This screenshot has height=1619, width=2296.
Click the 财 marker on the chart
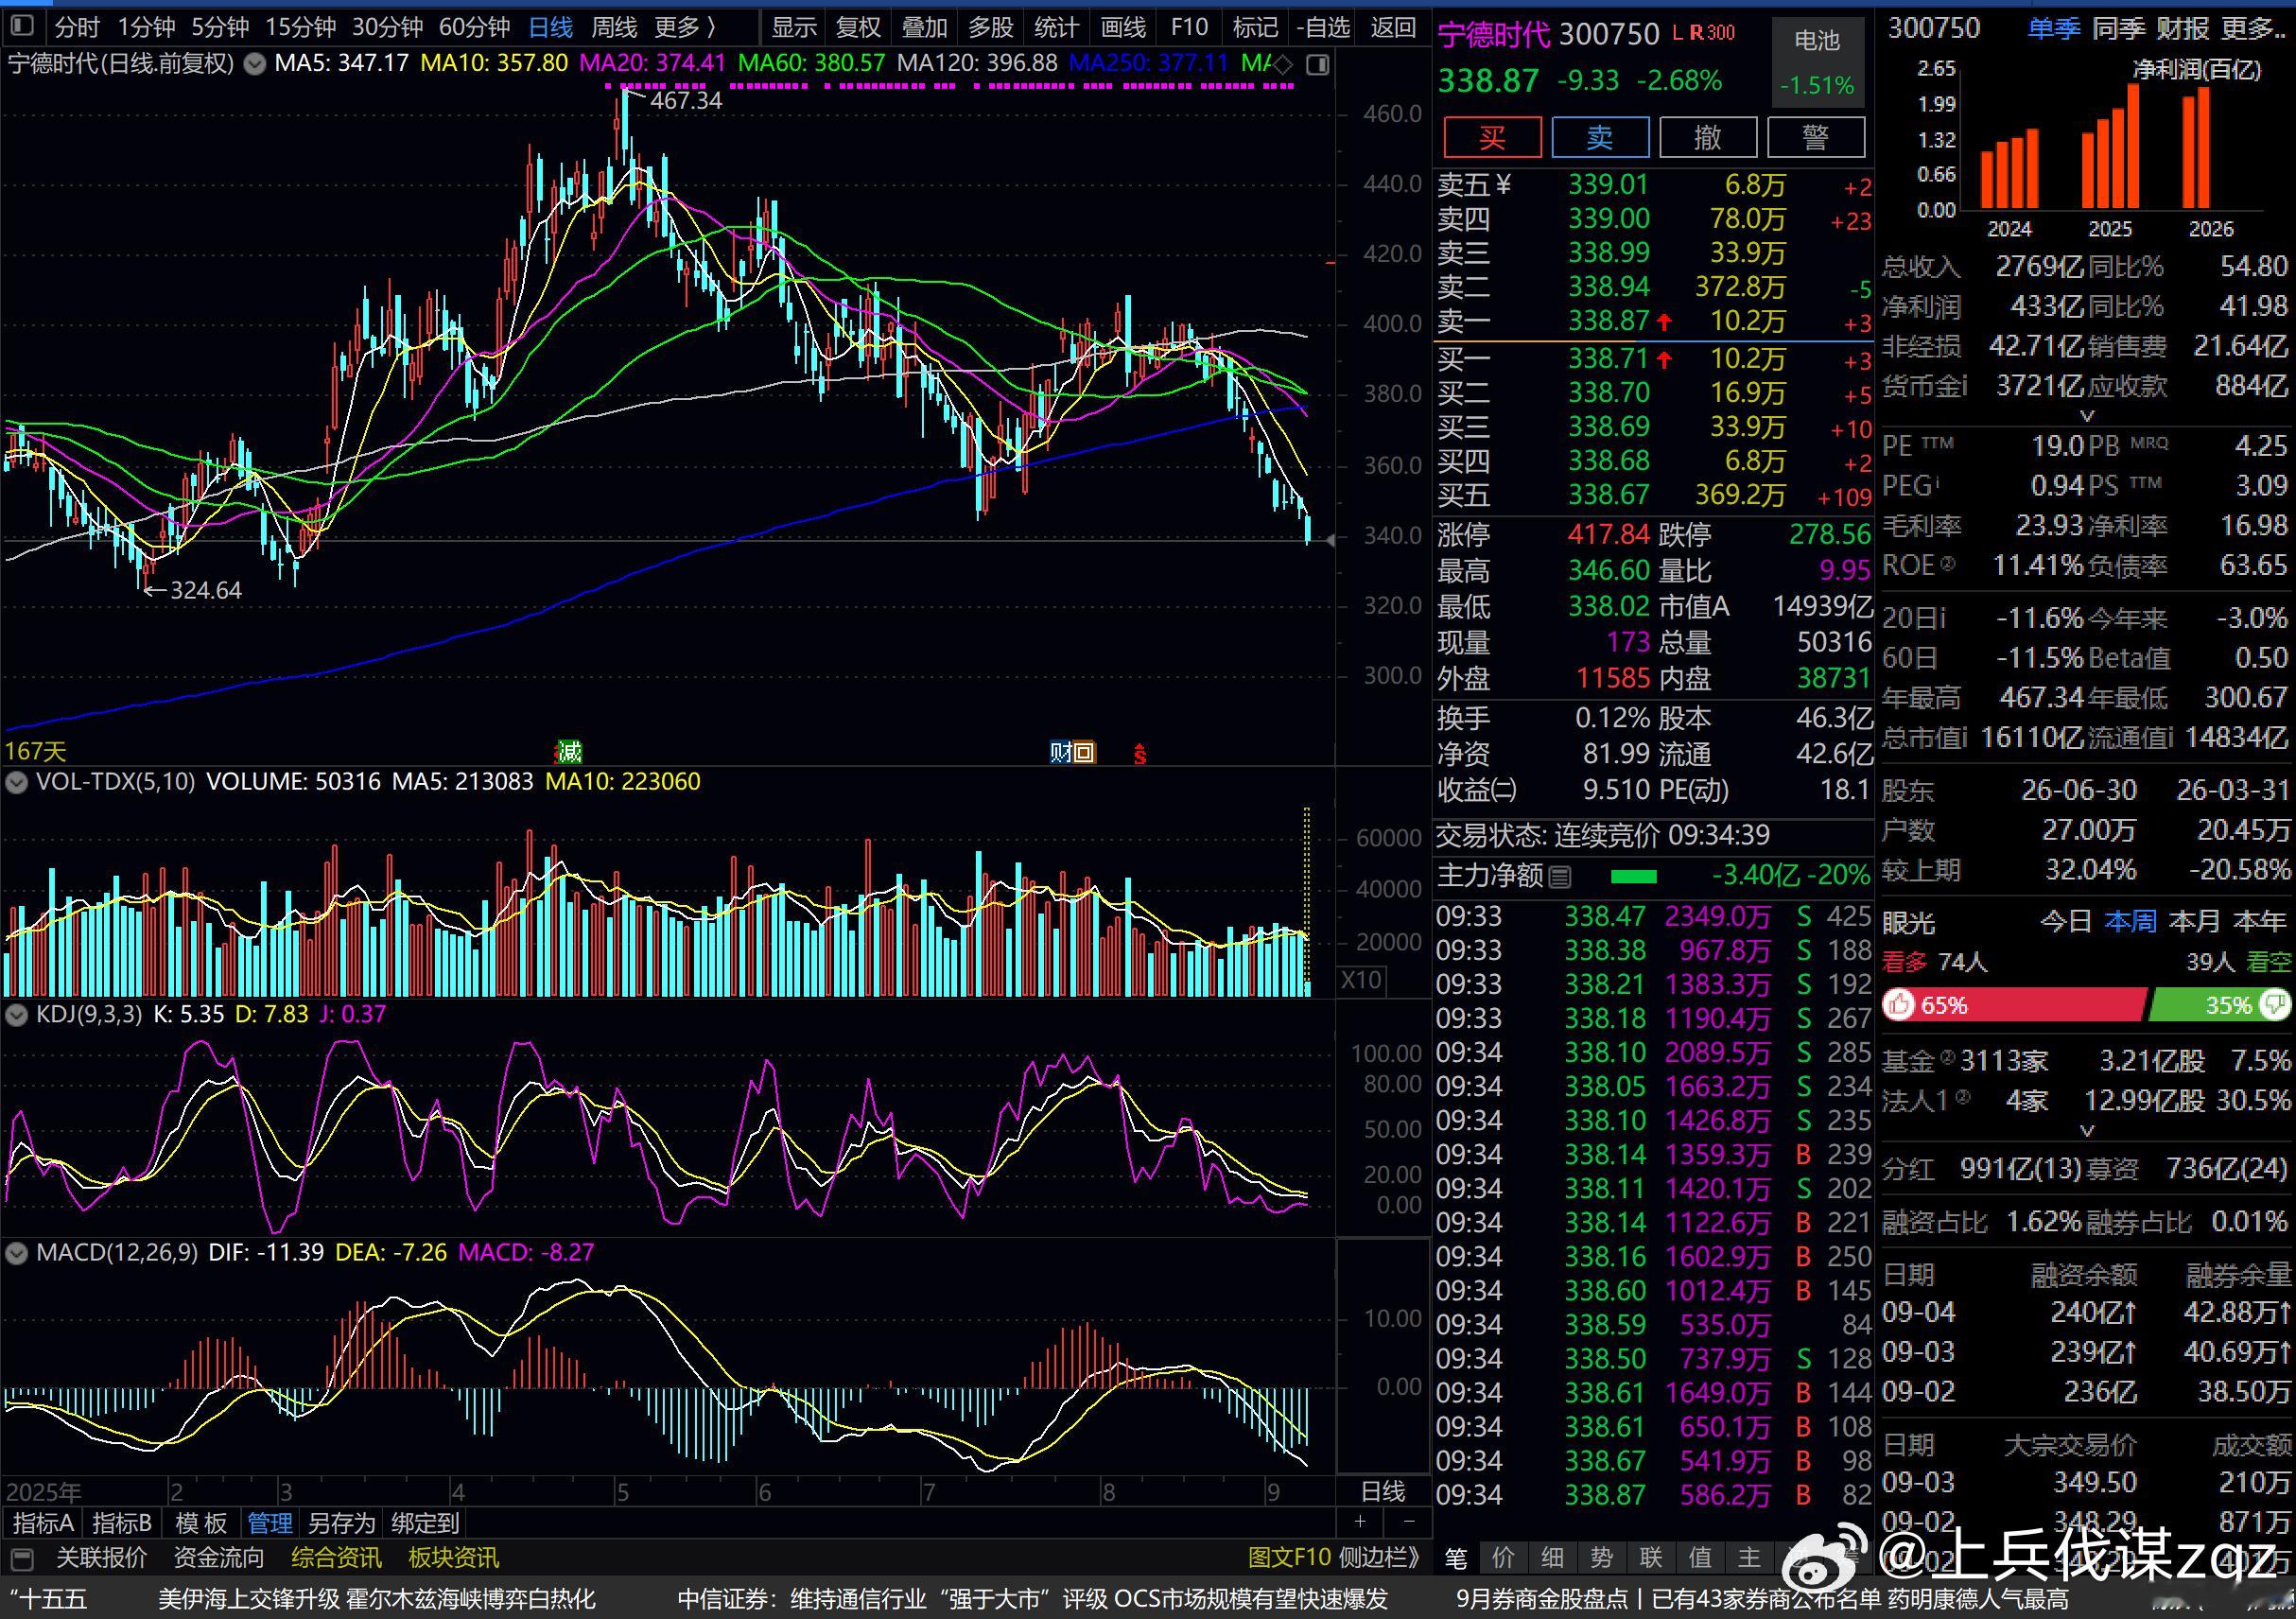click(x=1060, y=751)
